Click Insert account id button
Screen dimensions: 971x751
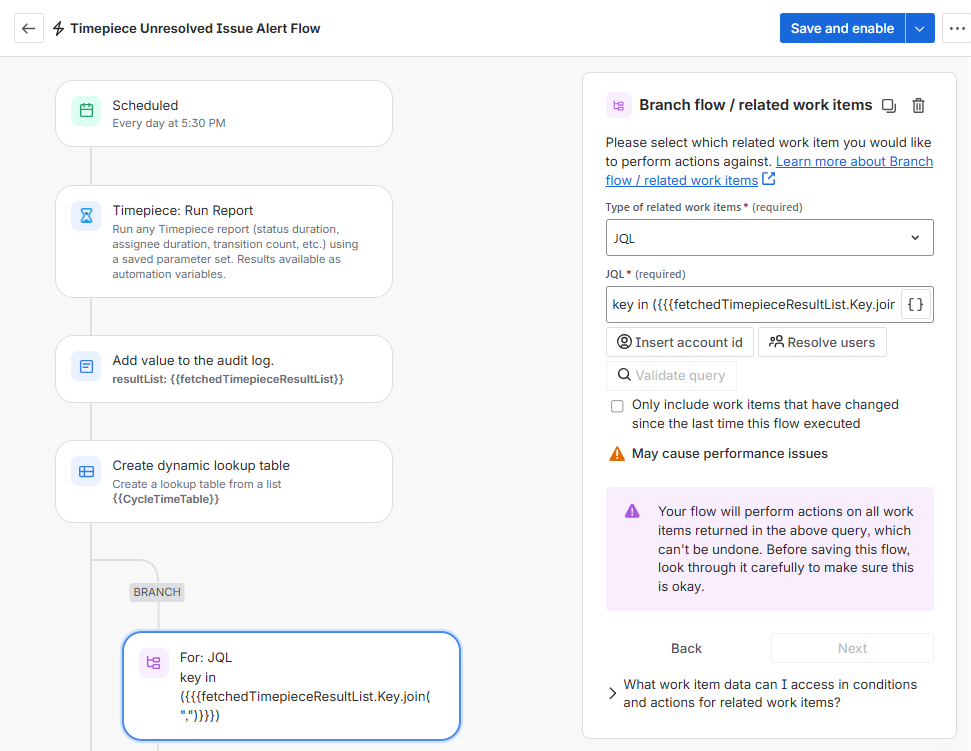coord(680,342)
